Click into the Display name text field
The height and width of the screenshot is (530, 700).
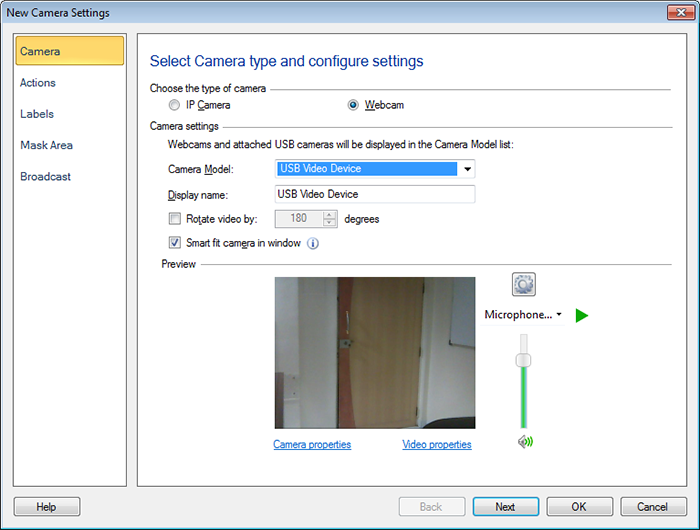click(x=374, y=194)
